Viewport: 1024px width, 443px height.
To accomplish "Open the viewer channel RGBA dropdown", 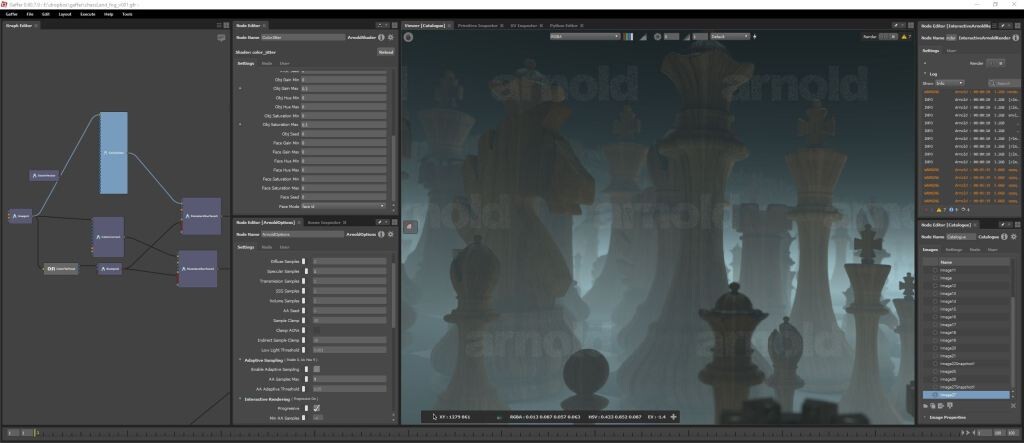I will [x=584, y=37].
